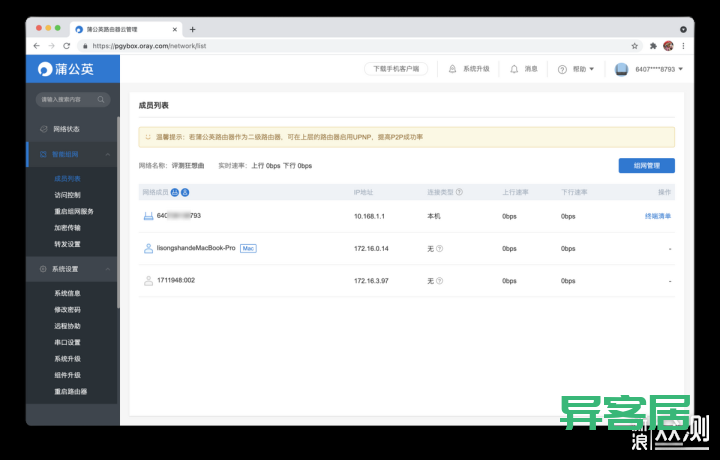The width and height of the screenshot is (720, 460).
Task: Open 组件升级 in the sidebar
Action: [68, 375]
